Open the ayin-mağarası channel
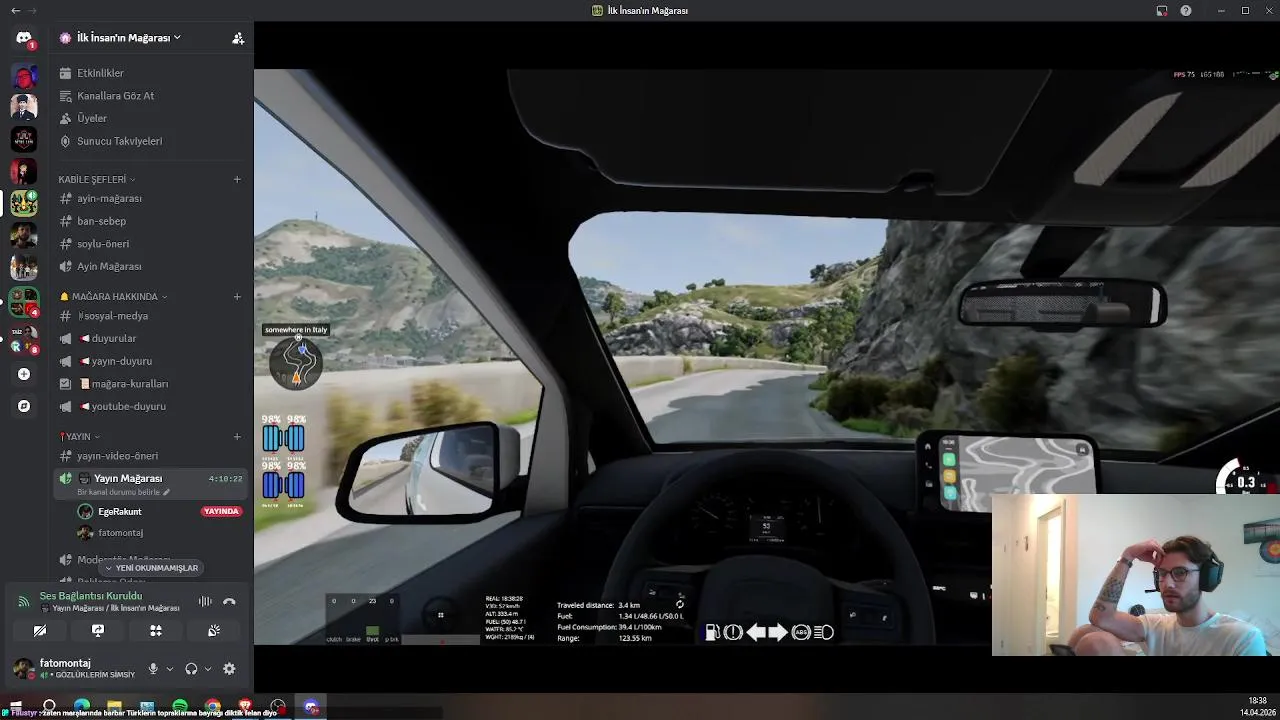The width and height of the screenshot is (1280, 720). click(x=152, y=199)
